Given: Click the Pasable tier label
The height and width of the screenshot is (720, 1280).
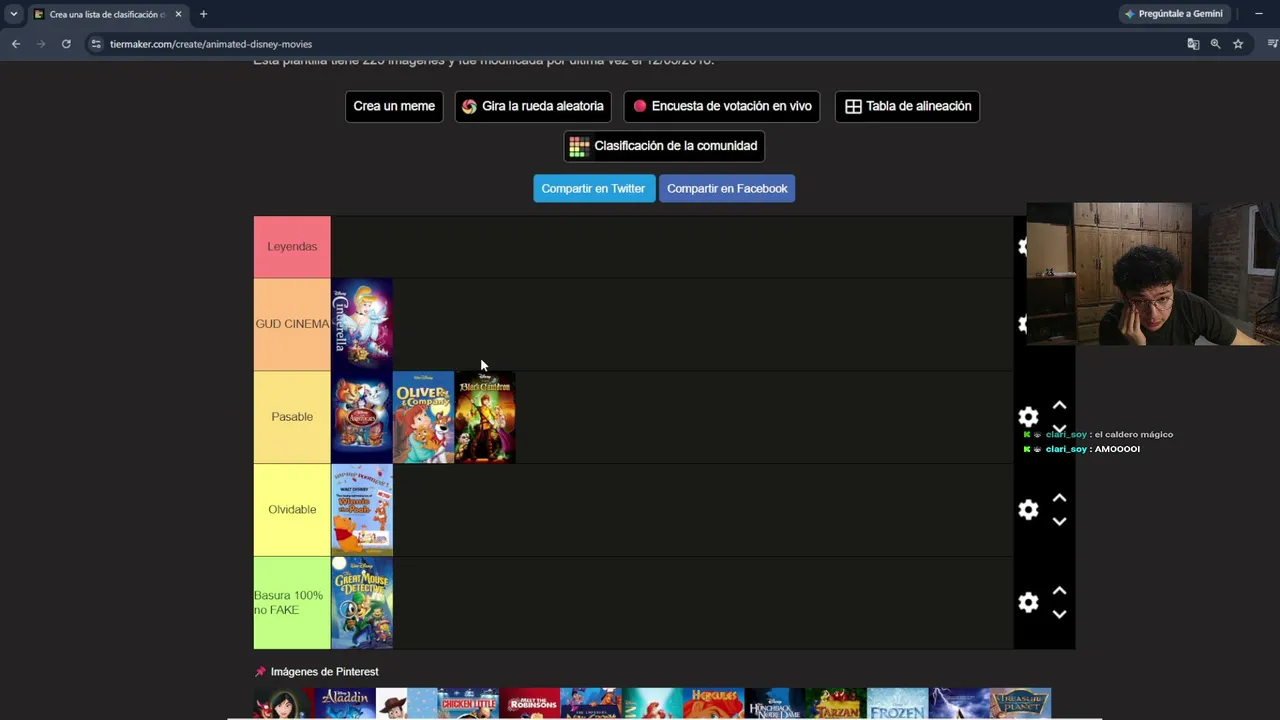Looking at the screenshot, I should click(x=292, y=417).
